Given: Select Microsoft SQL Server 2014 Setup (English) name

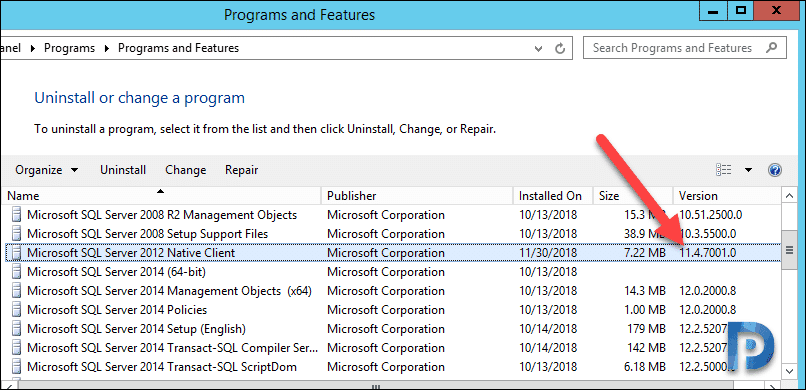Looking at the screenshot, I should pyautogui.click(x=136, y=329).
